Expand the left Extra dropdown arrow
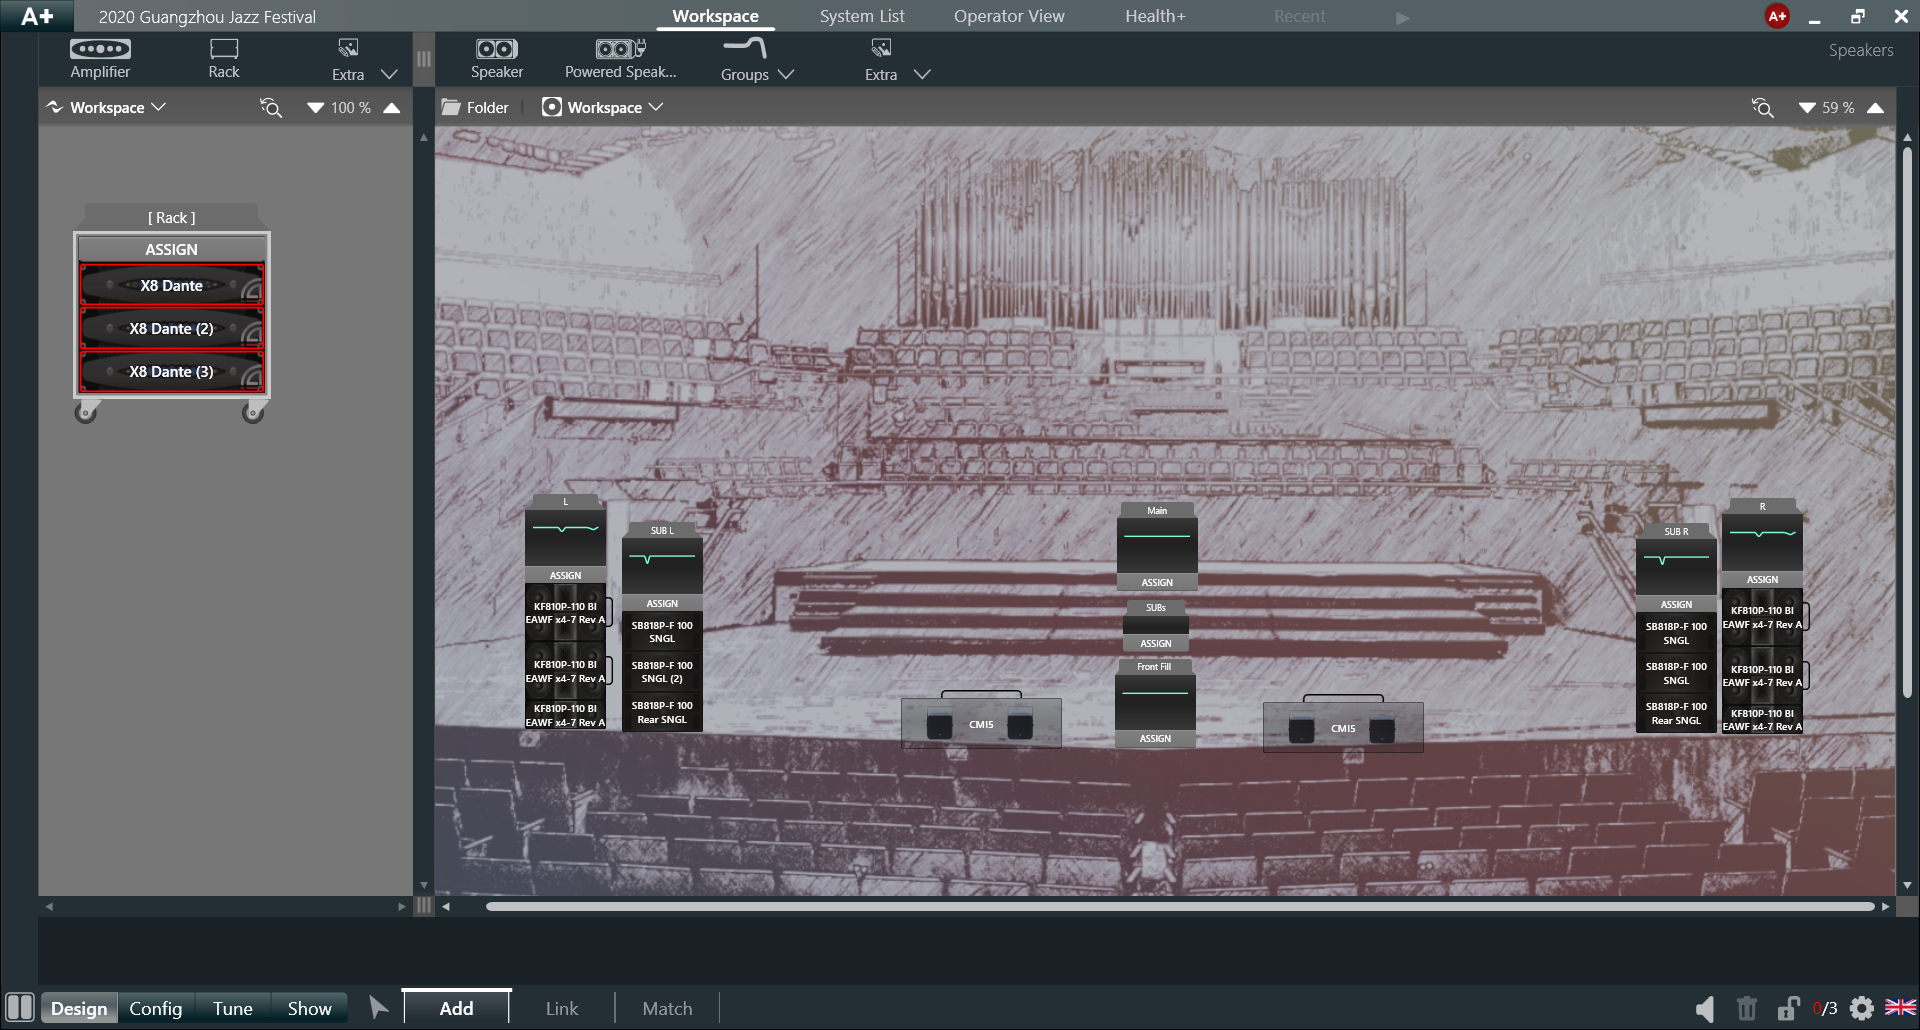This screenshot has width=1920, height=1030. (390, 75)
